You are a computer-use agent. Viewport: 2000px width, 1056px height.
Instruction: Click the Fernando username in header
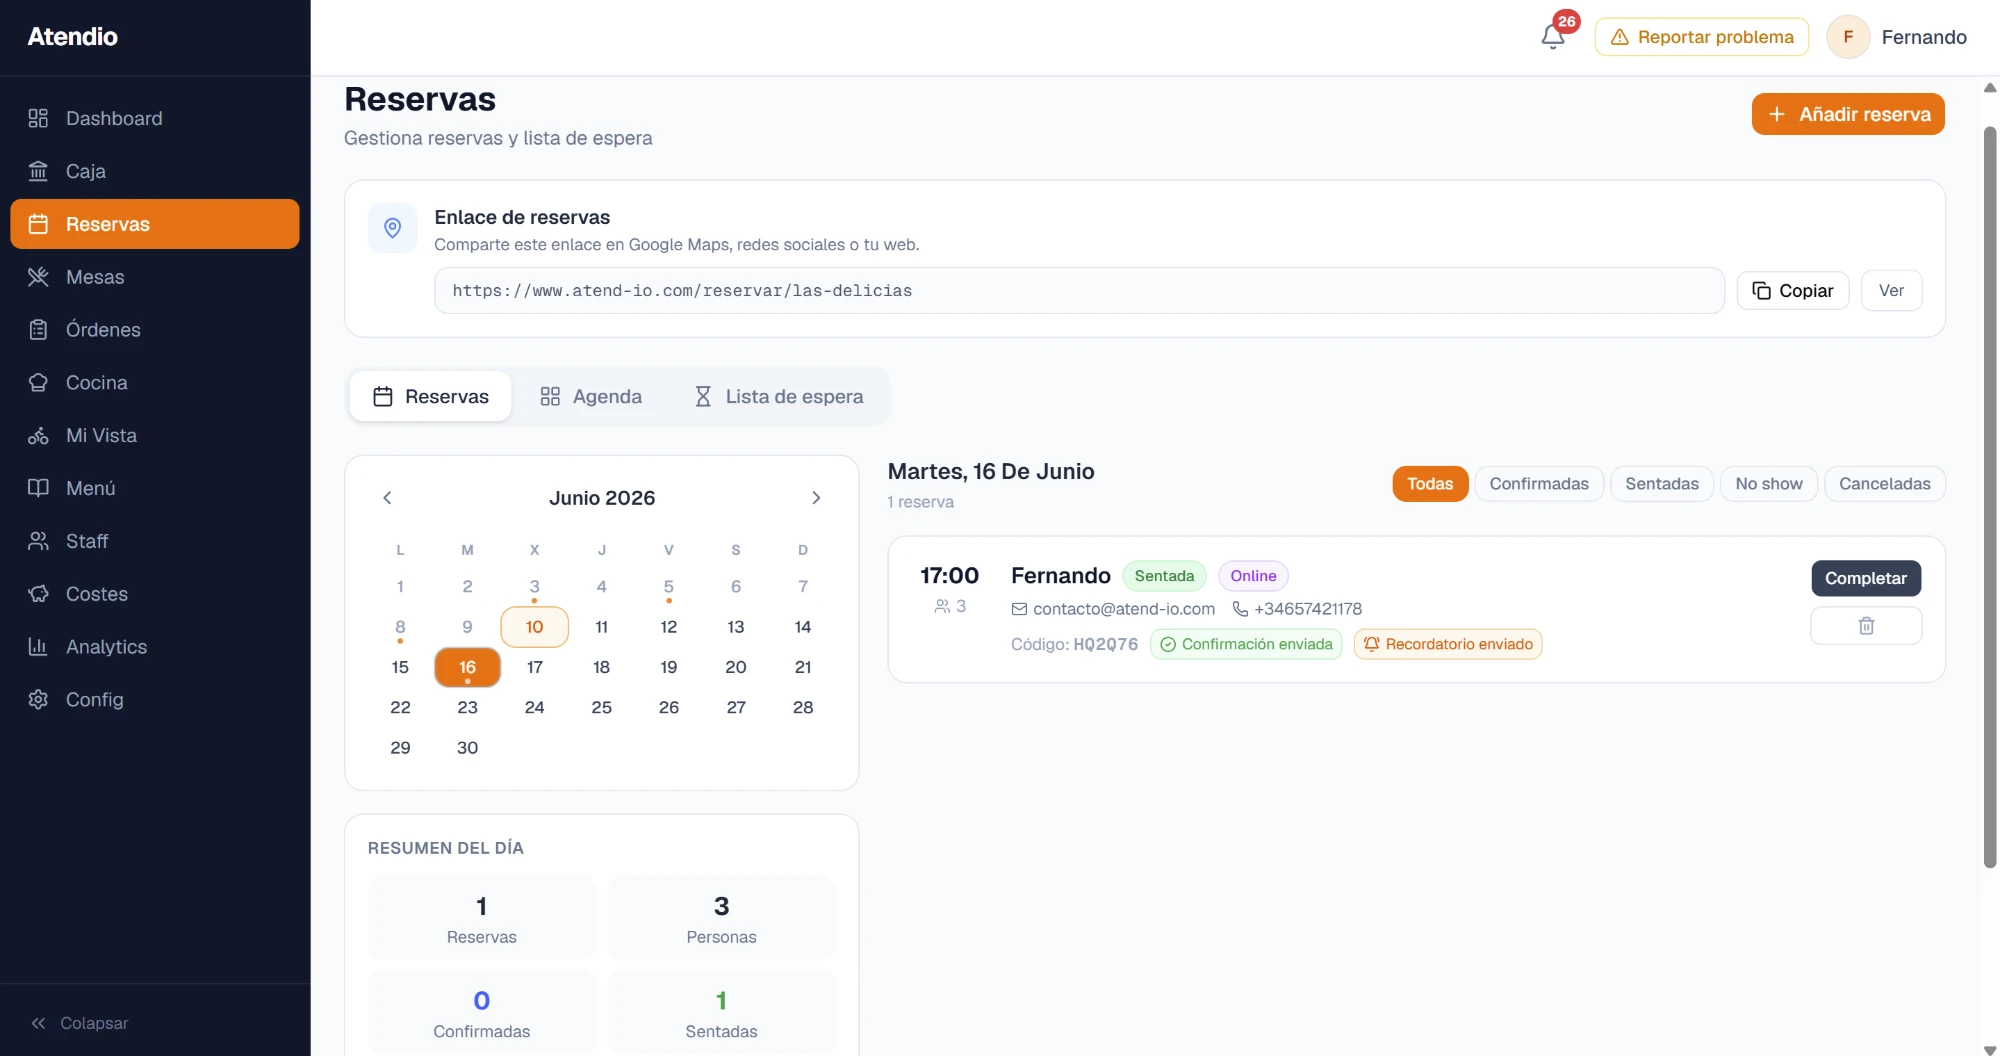tap(1924, 37)
